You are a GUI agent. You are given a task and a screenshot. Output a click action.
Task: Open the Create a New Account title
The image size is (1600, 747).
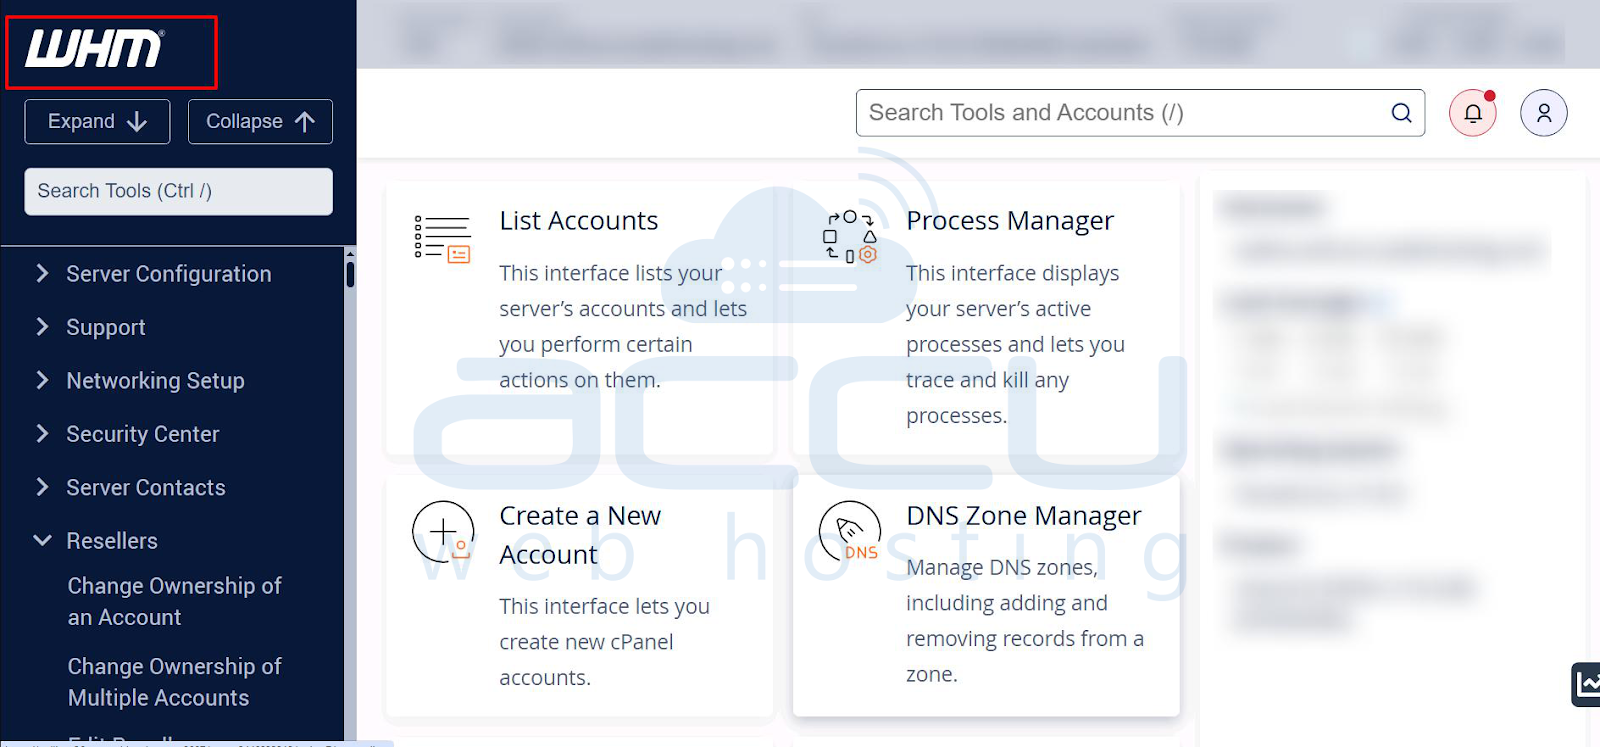tap(580, 535)
